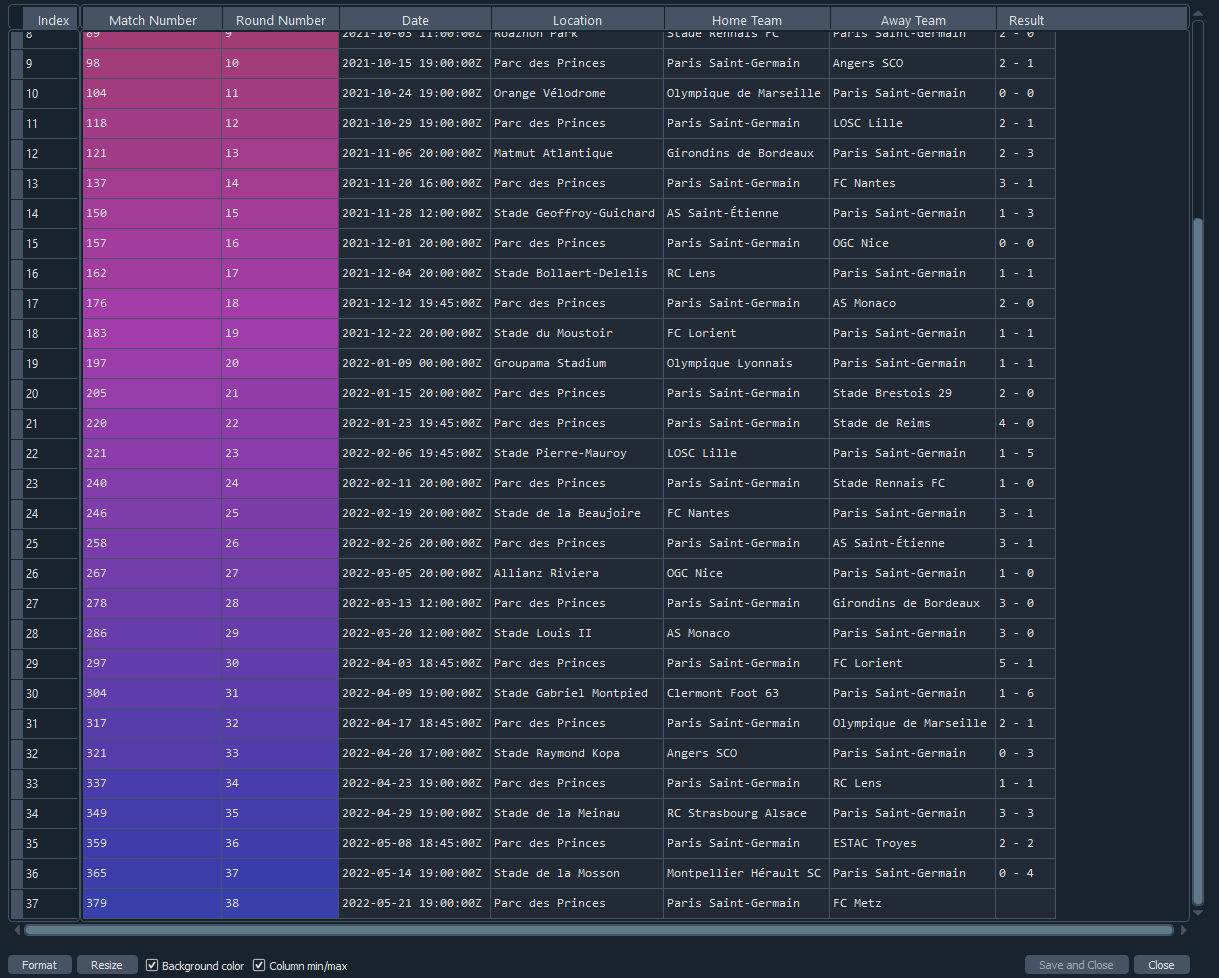Open the Format options button
This screenshot has height=978, width=1219.
(40, 965)
